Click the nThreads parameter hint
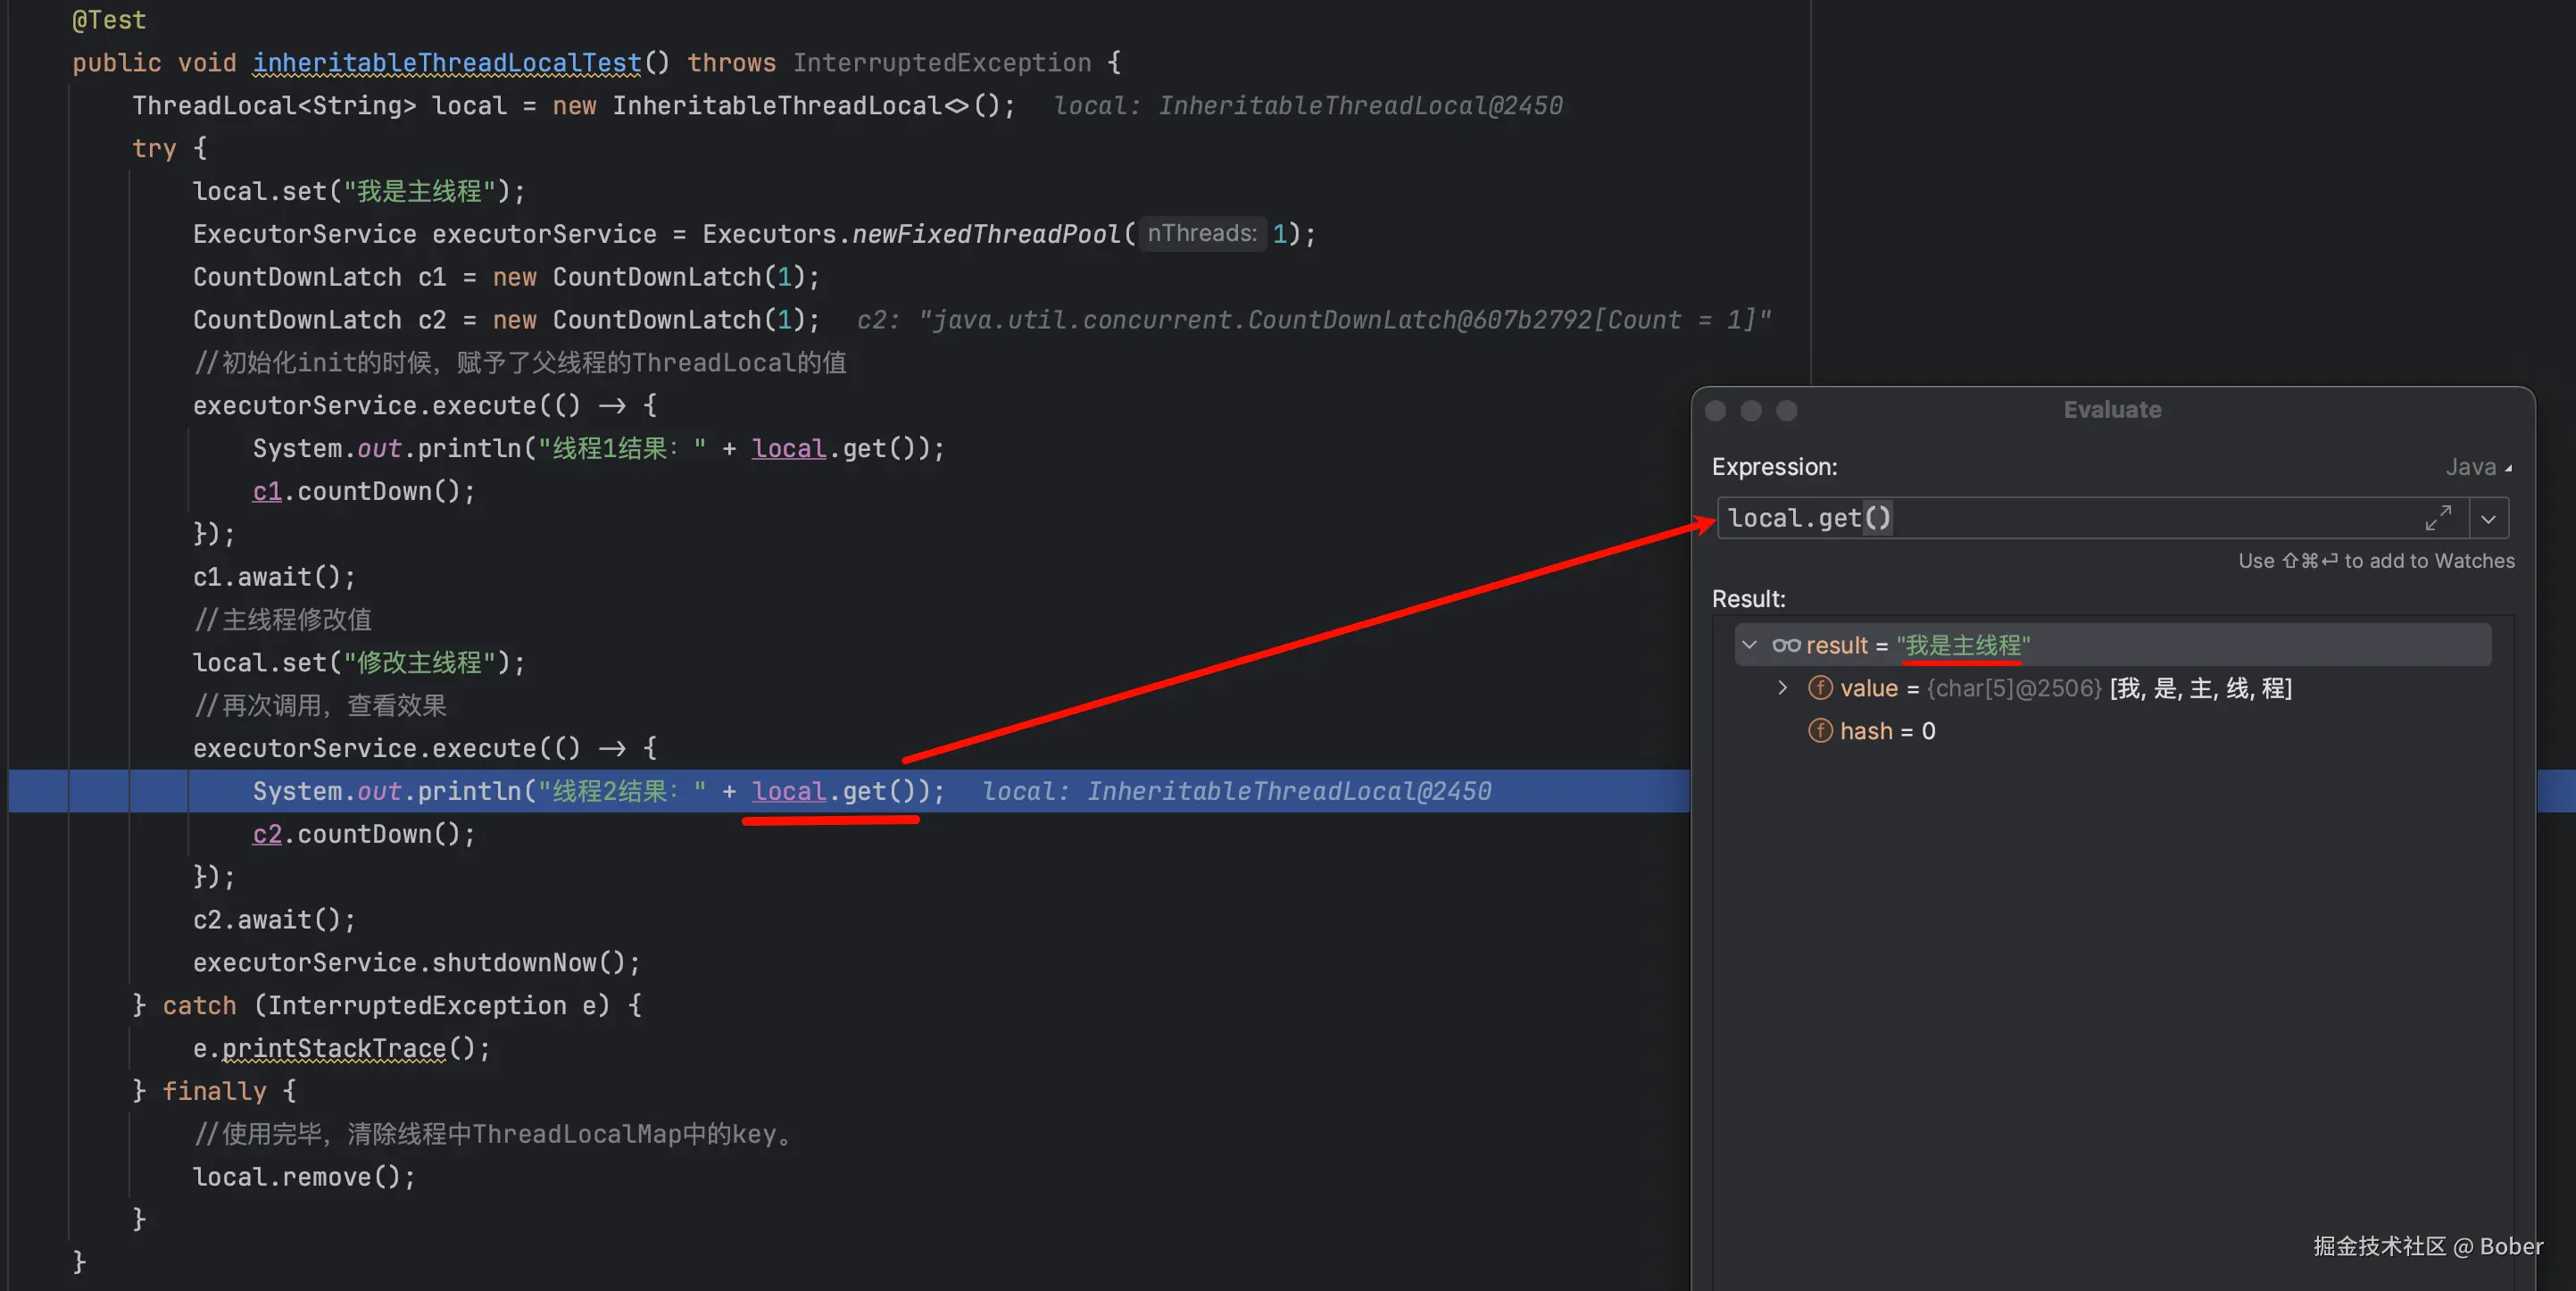The width and height of the screenshot is (2576, 1291). pyautogui.click(x=1201, y=233)
